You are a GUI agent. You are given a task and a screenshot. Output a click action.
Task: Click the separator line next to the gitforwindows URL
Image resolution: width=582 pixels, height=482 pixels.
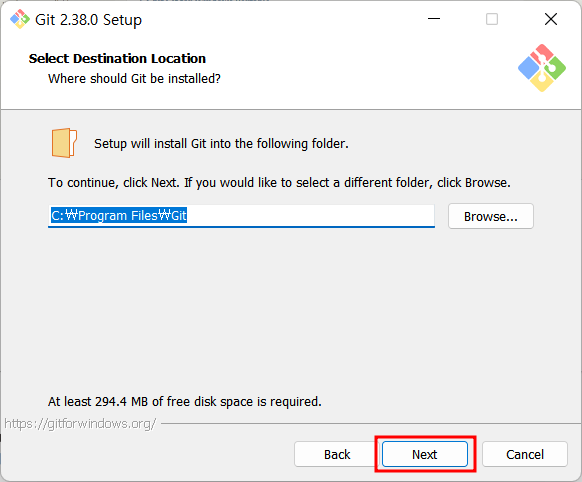(x=370, y=423)
